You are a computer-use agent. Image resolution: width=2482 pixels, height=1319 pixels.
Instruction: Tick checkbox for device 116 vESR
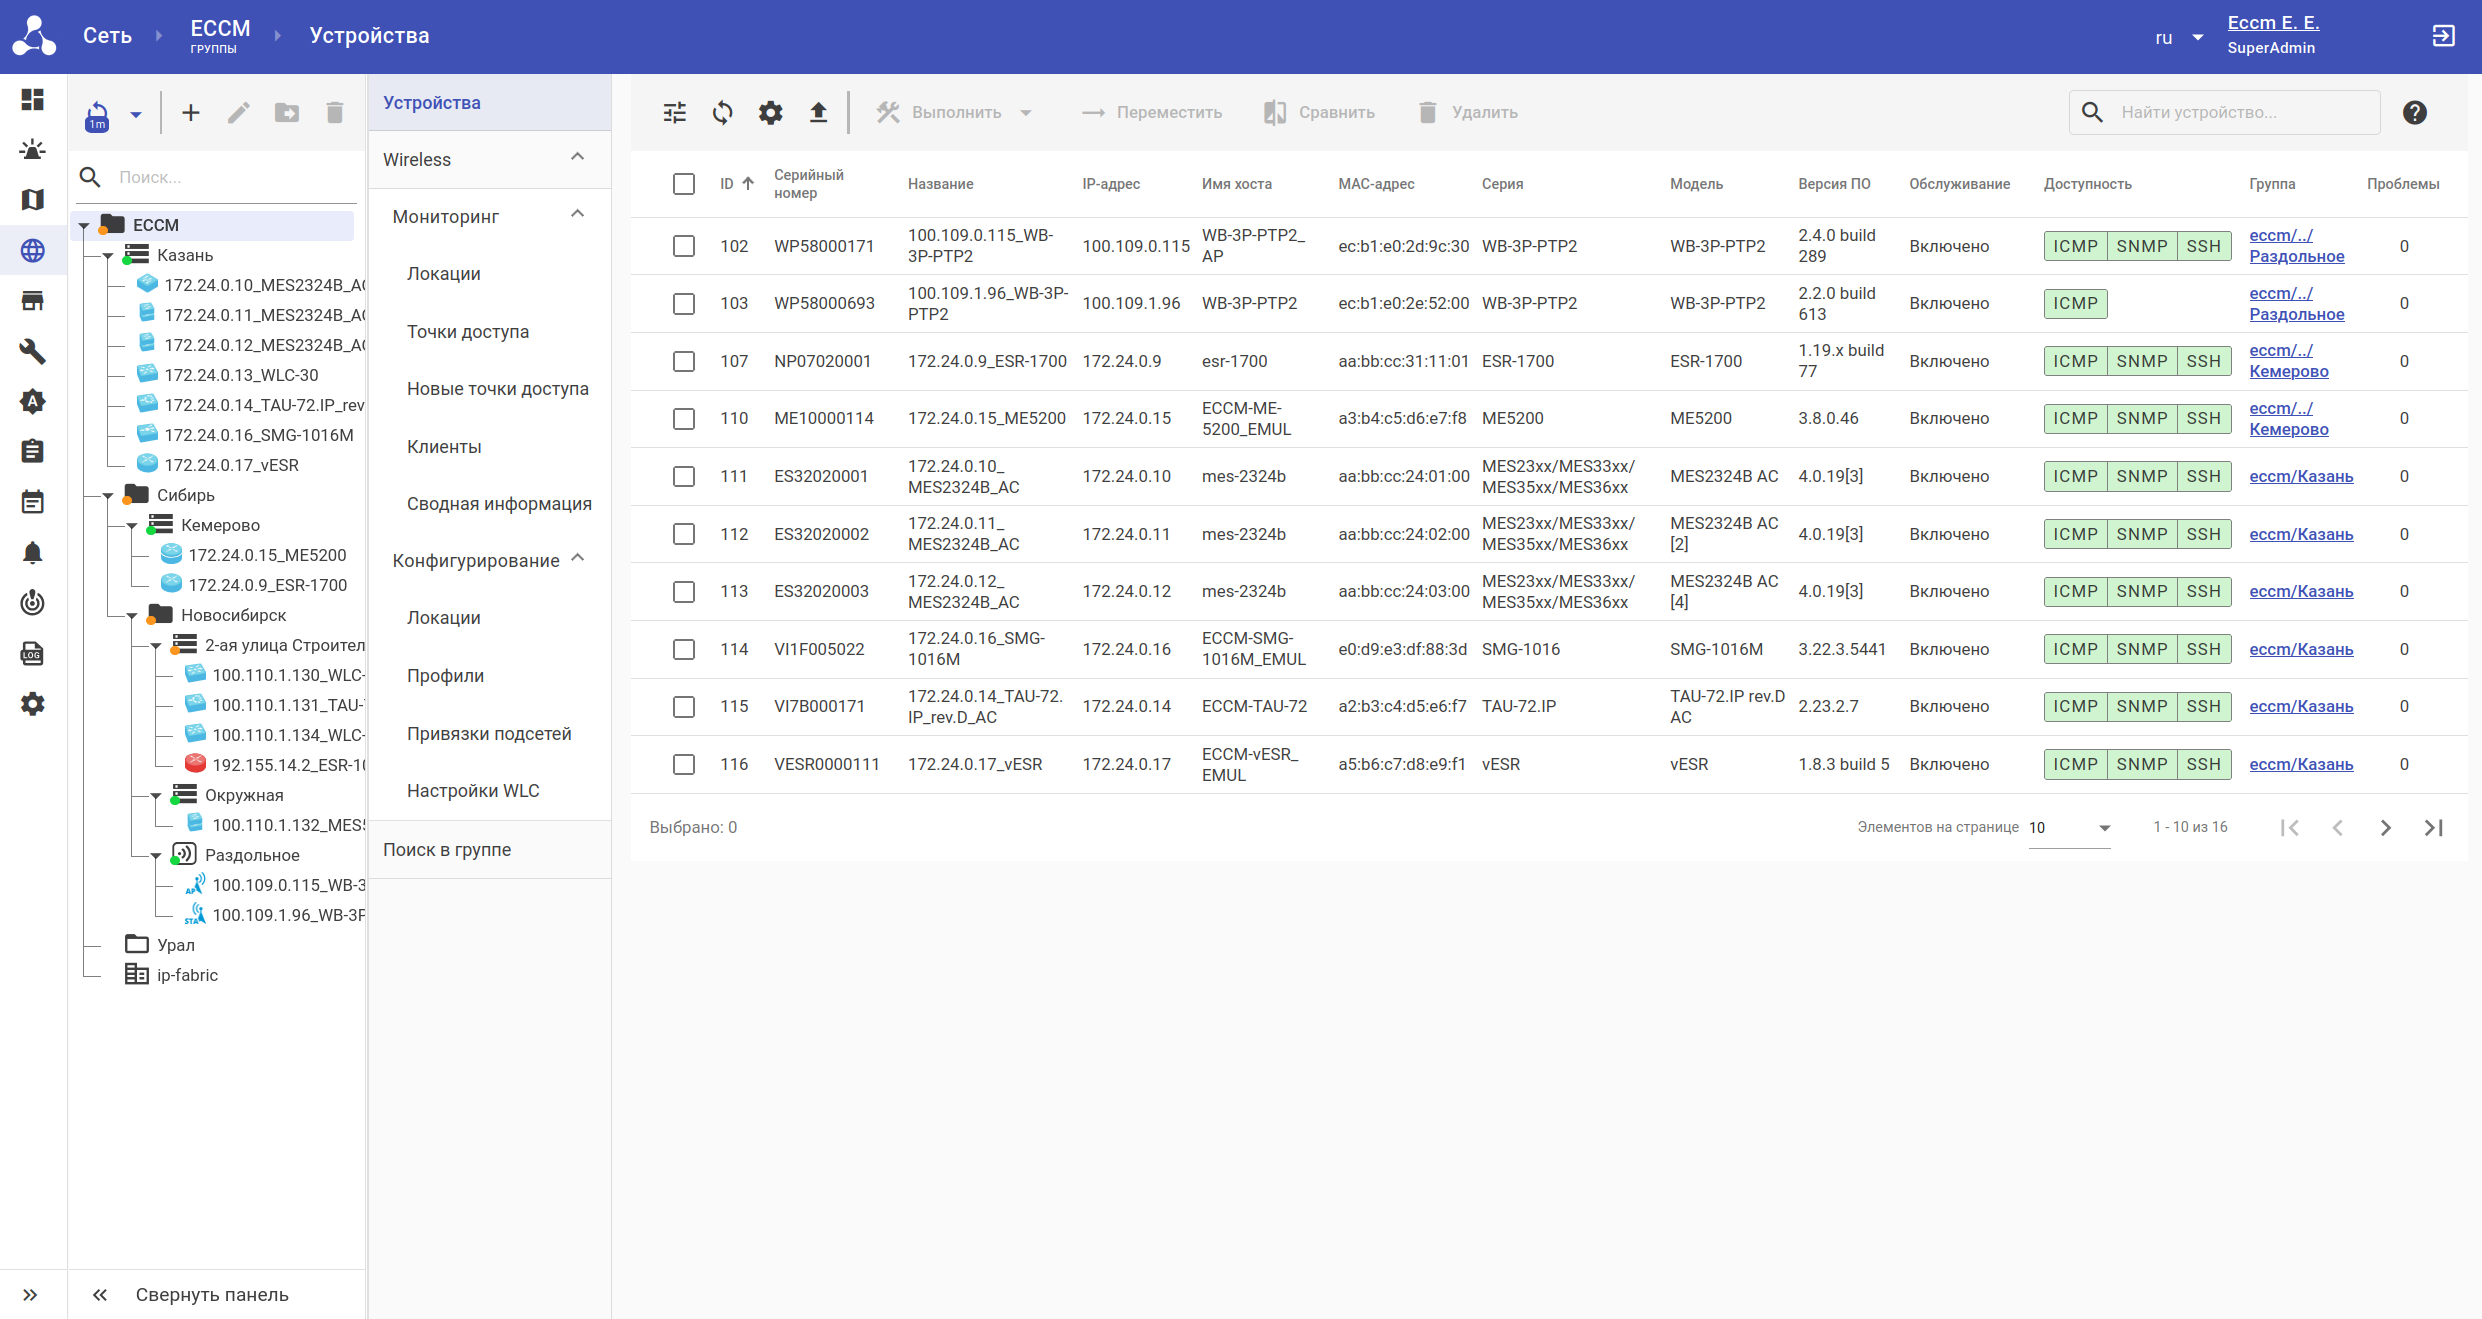pyautogui.click(x=684, y=764)
